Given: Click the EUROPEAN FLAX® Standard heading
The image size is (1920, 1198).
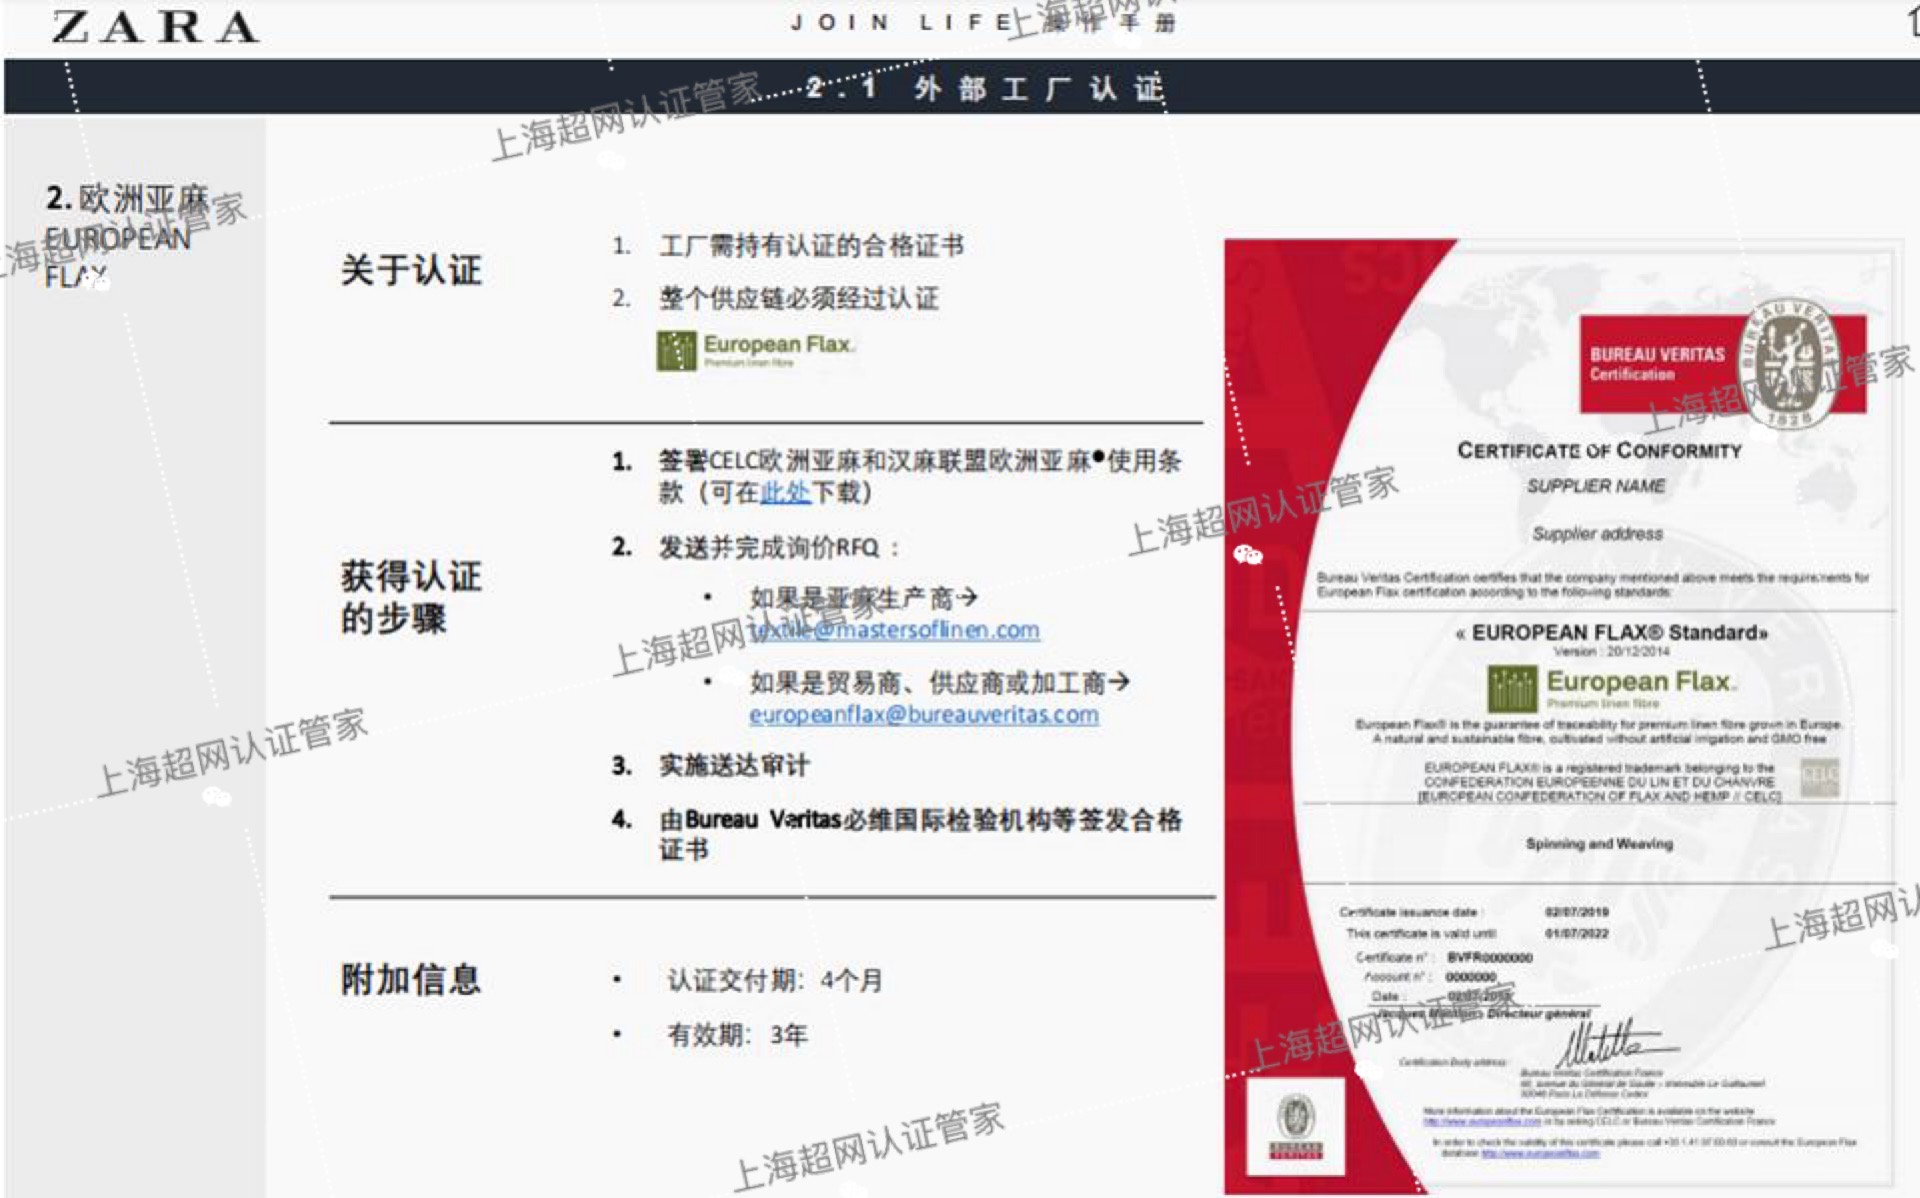Looking at the screenshot, I should pos(1612,633).
